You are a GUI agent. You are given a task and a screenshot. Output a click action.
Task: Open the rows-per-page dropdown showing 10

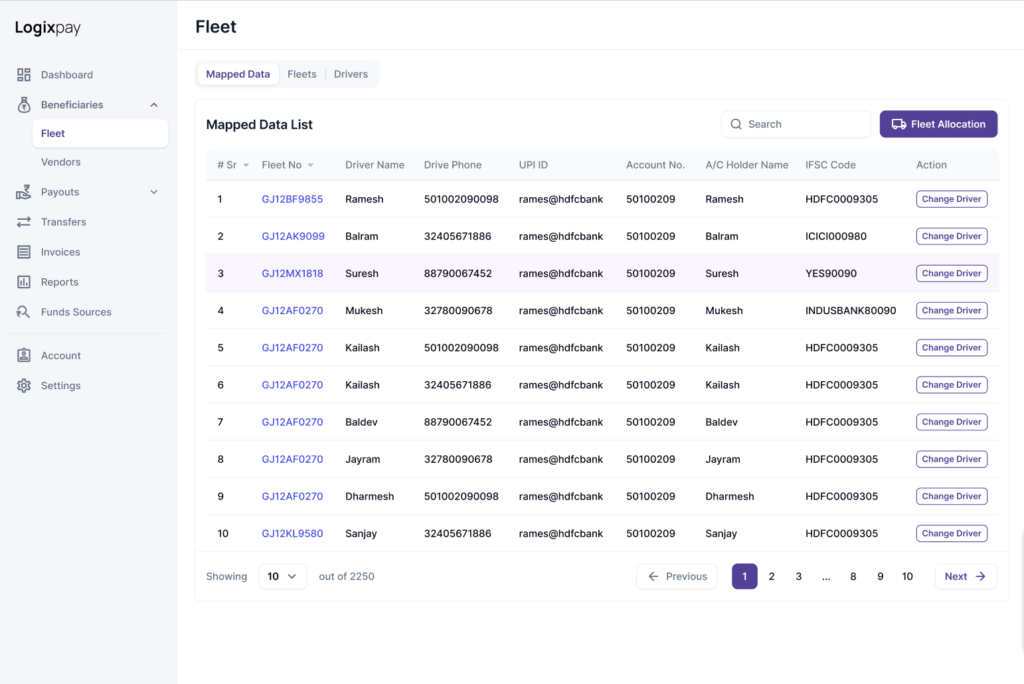282,576
